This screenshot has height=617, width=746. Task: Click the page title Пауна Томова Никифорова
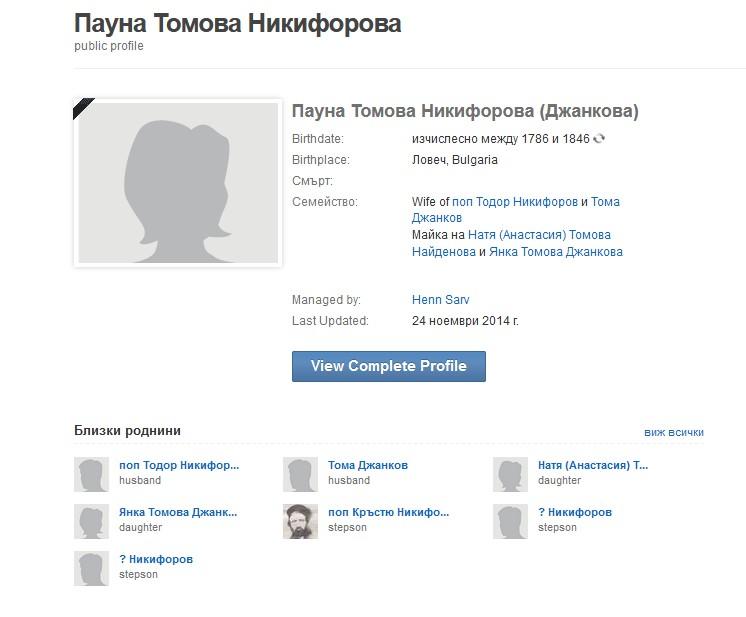click(237, 24)
